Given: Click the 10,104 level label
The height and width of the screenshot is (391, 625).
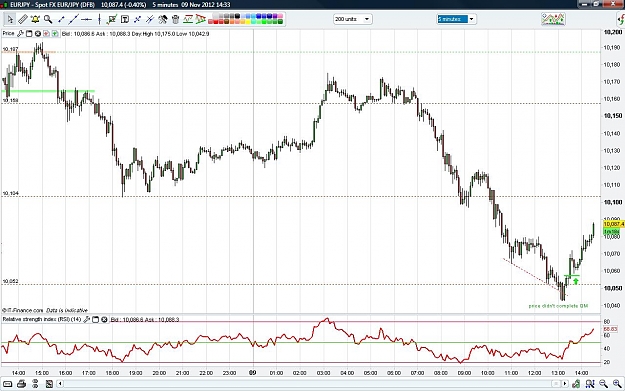Looking at the screenshot, I should [x=10, y=193].
